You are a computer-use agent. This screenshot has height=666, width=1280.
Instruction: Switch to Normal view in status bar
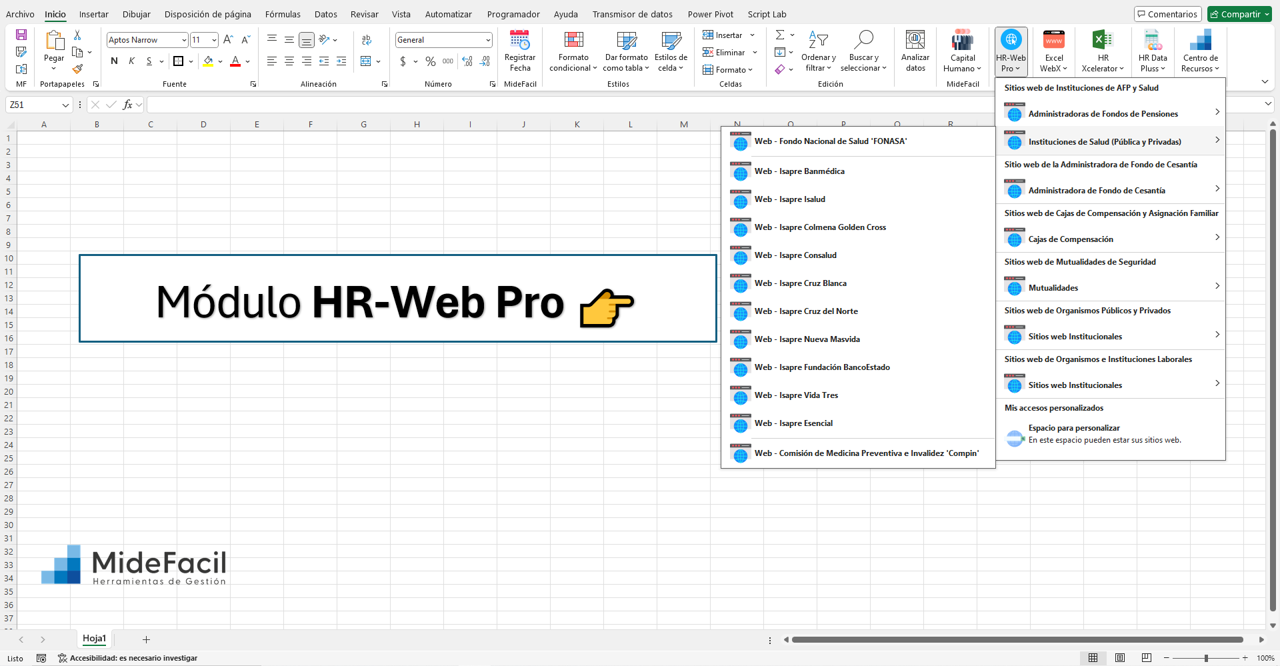tap(1093, 658)
